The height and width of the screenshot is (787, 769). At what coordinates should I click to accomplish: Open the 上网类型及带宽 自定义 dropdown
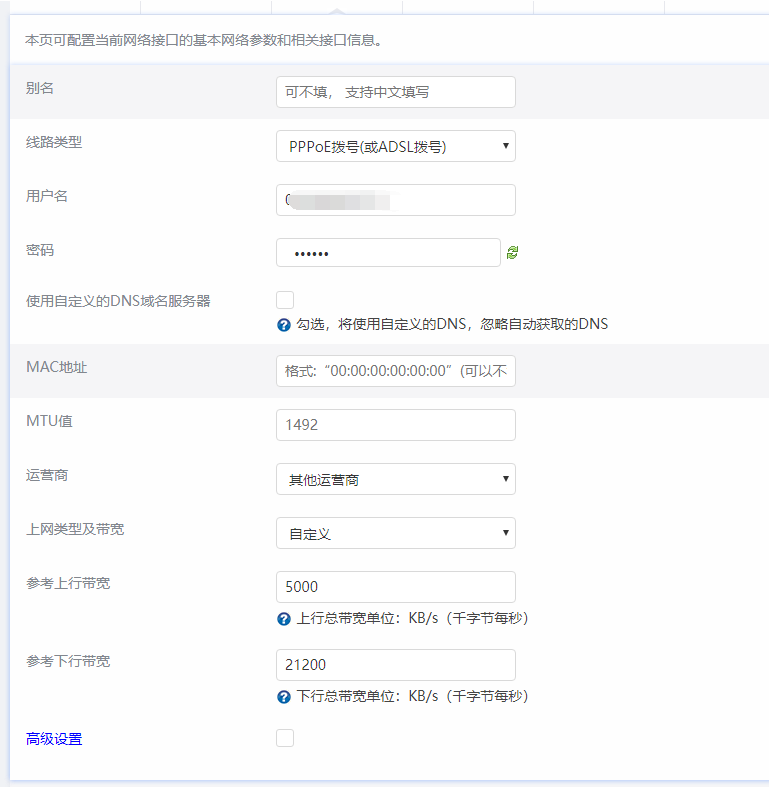(395, 533)
